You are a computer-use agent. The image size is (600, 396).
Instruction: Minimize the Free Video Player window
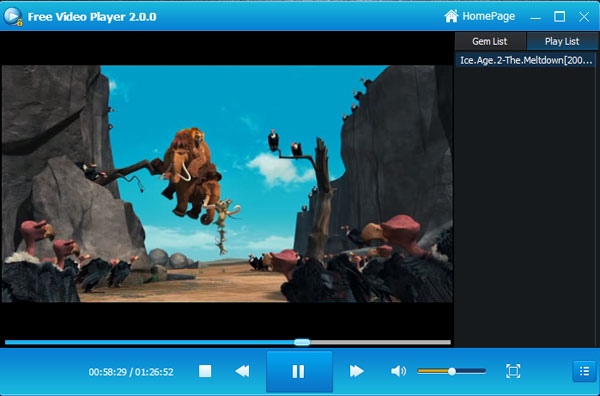(536, 17)
